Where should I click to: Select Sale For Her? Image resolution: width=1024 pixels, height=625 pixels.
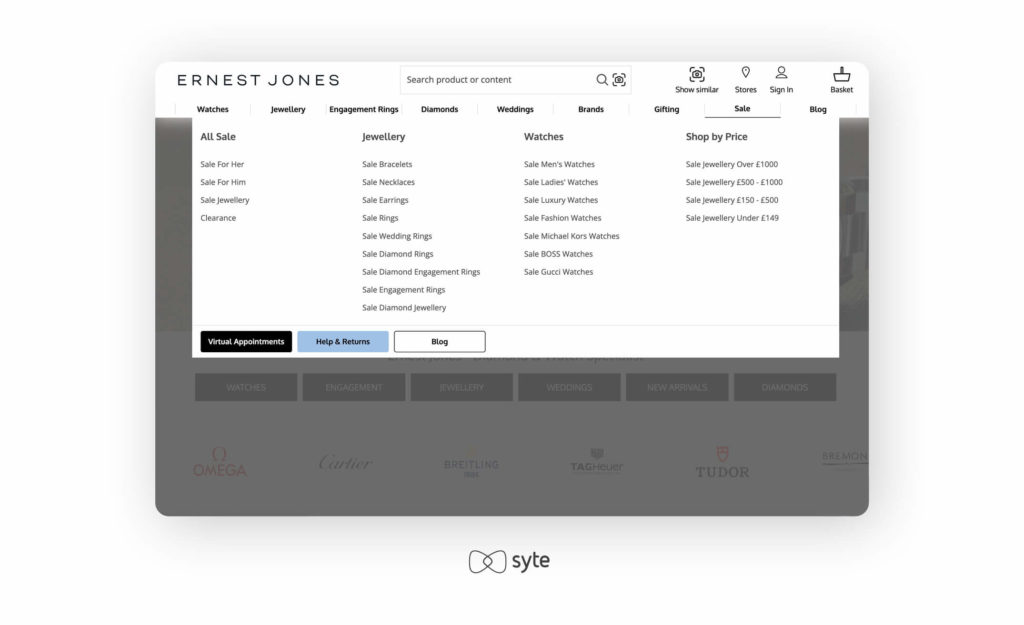[222, 164]
